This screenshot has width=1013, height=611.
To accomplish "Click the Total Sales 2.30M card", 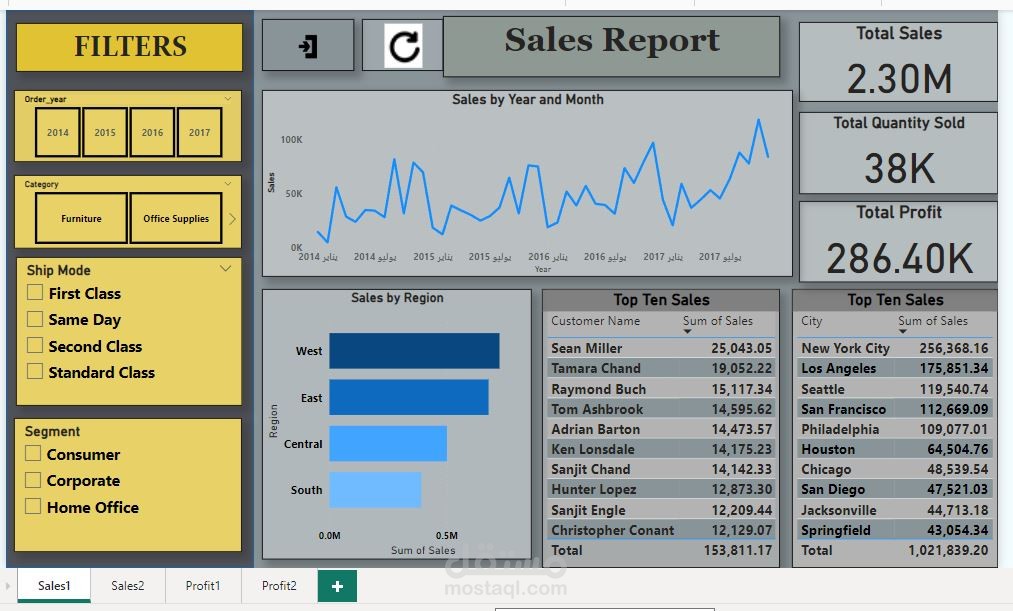I will (898, 62).
